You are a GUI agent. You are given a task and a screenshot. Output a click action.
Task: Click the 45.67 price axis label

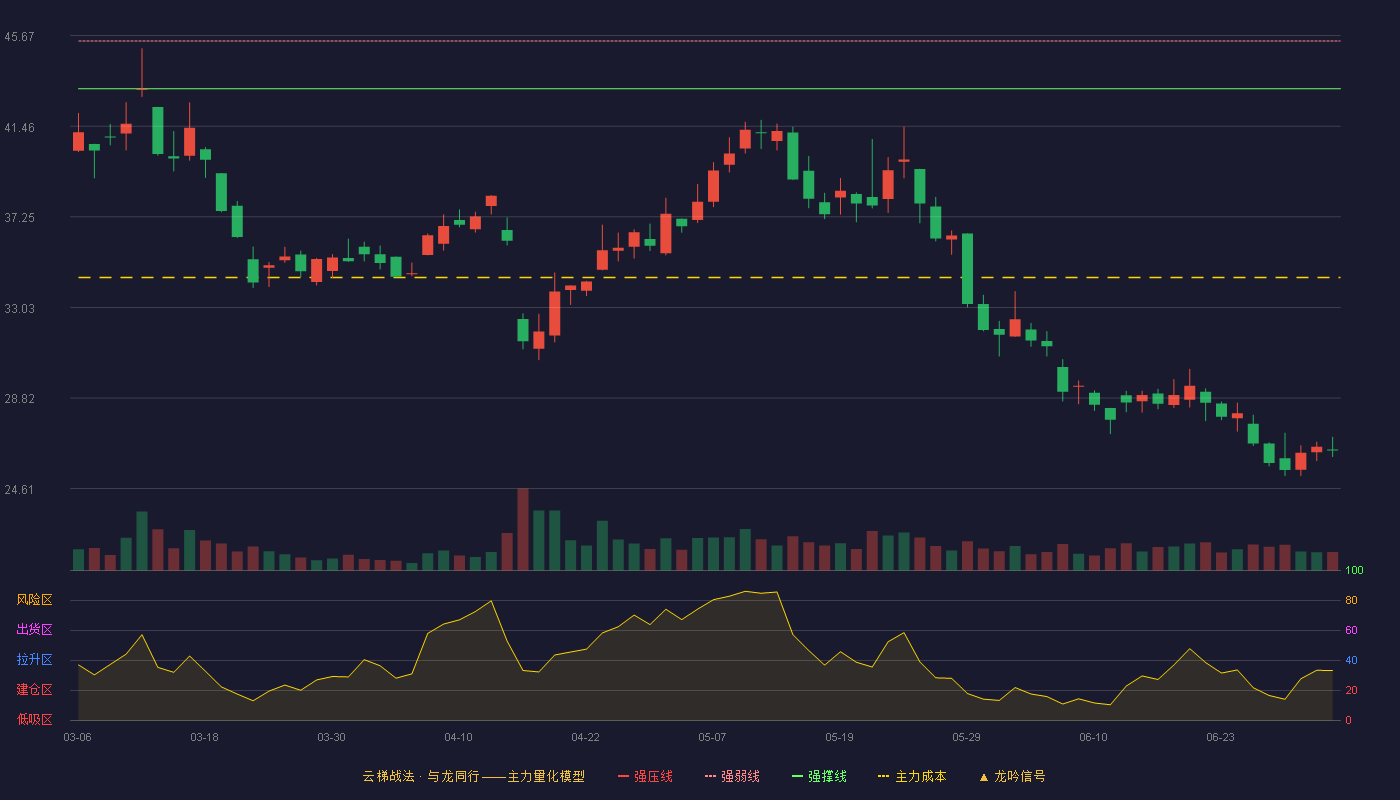click(19, 37)
